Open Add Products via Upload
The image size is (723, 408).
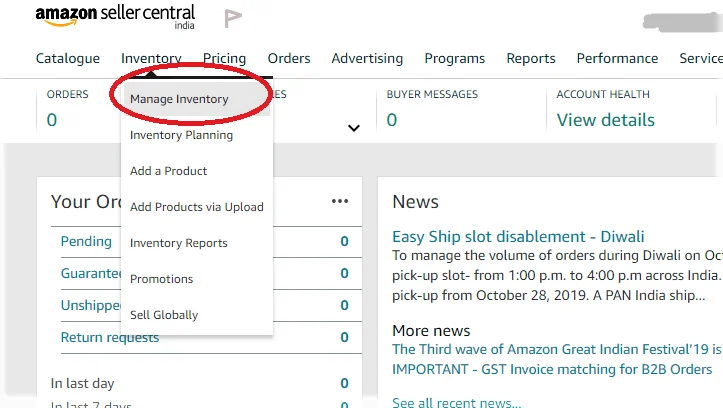click(196, 207)
